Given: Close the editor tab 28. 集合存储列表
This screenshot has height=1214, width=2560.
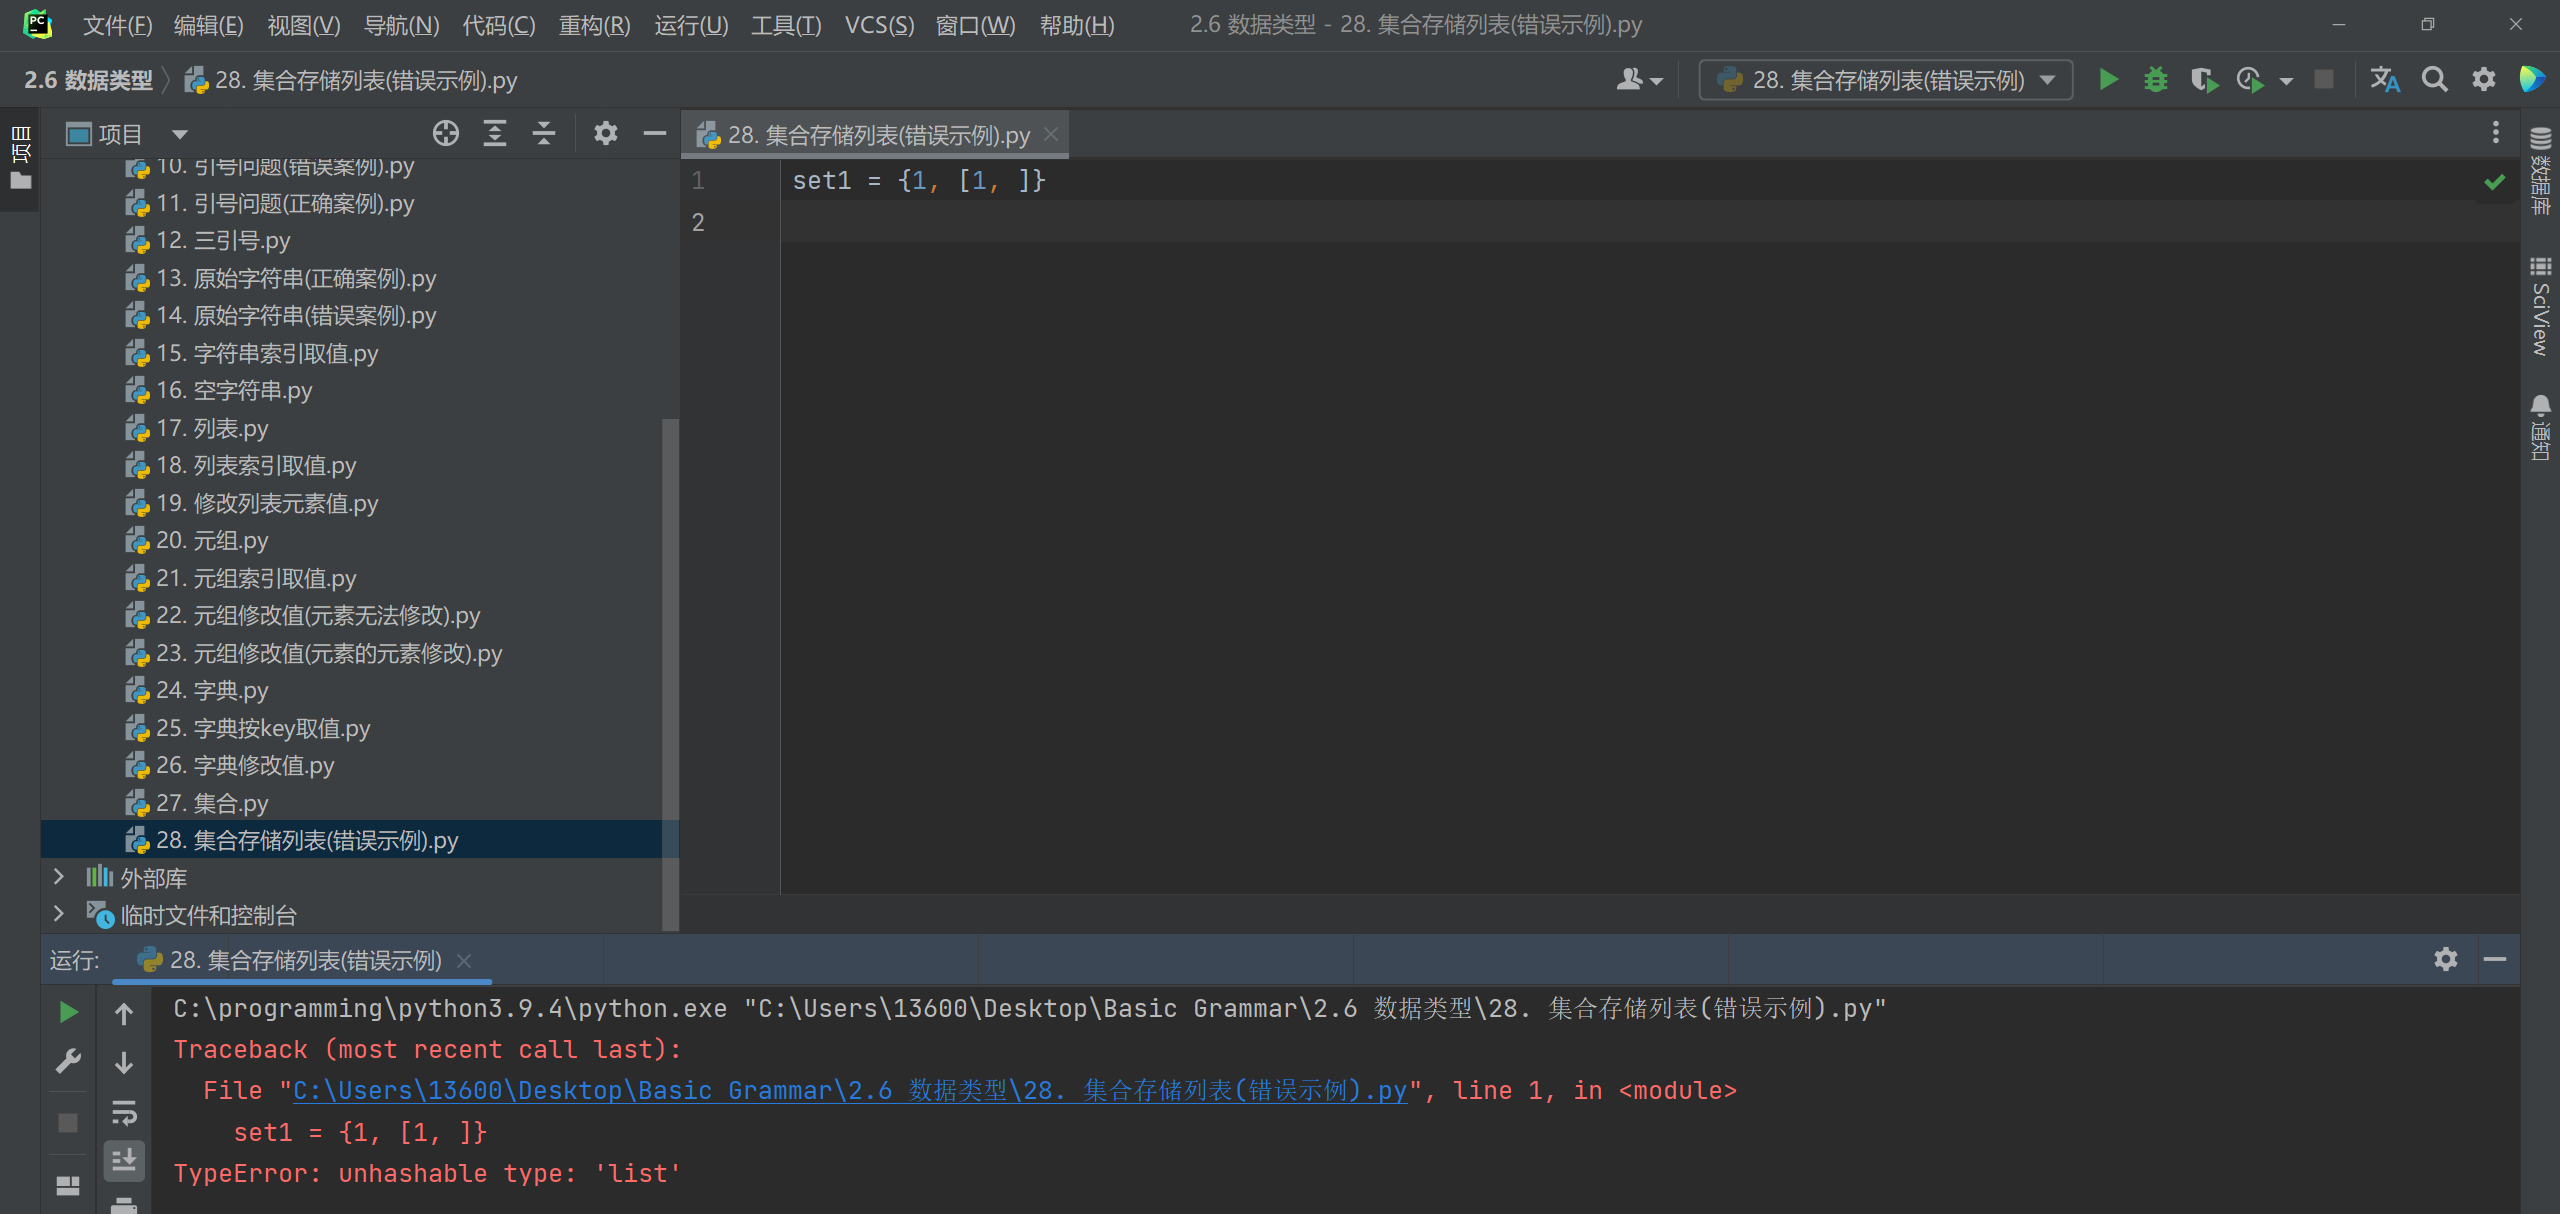Looking at the screenshot, I should coord(1051,134).
